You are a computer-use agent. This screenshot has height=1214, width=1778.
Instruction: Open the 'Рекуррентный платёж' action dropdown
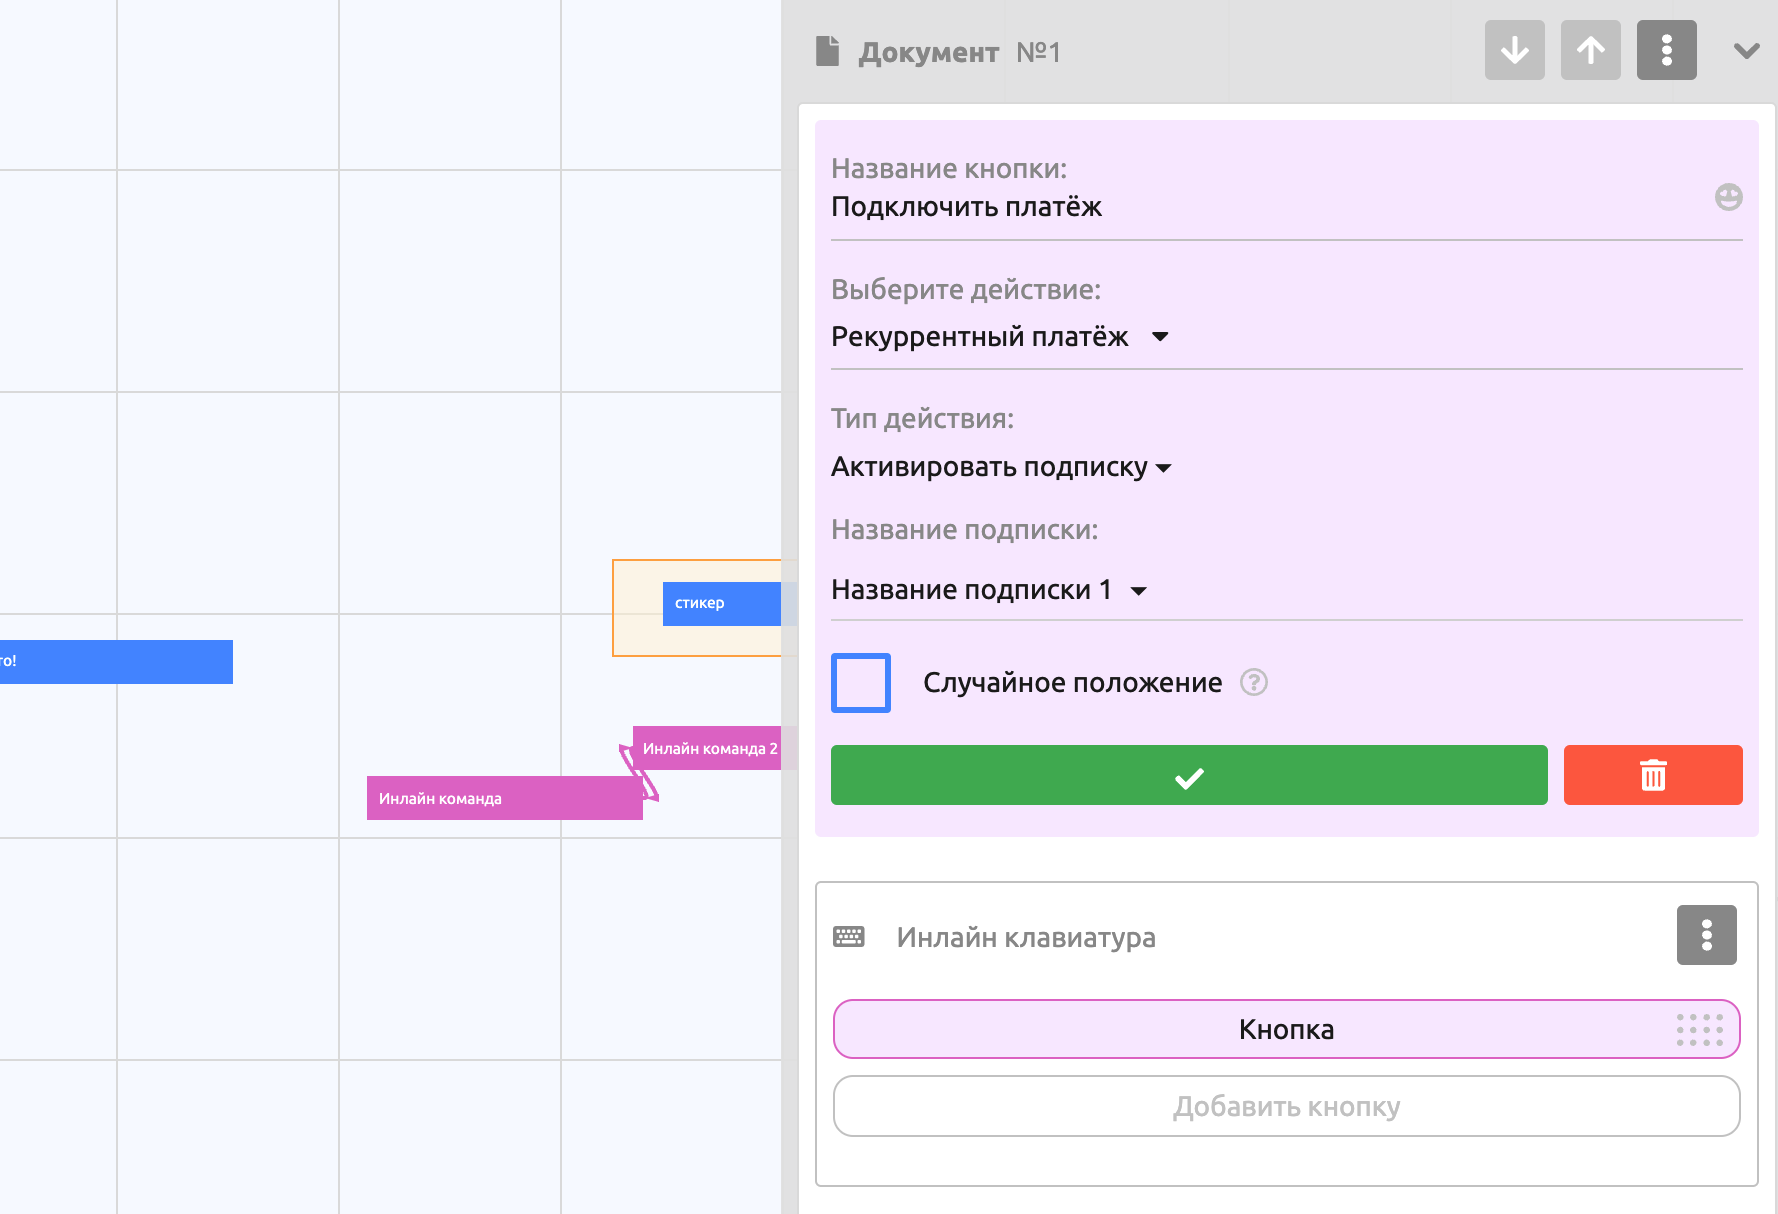(1000, 337)
